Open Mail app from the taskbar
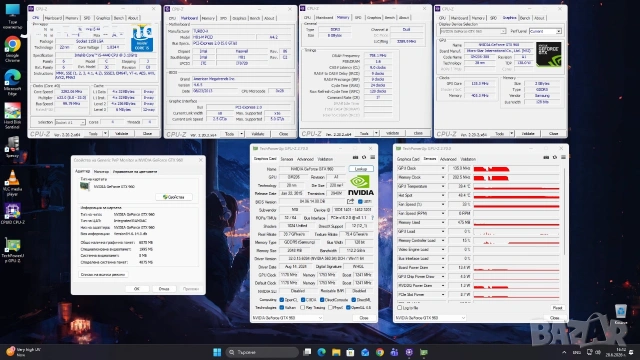The width and height of the screenshot is (640, 360). 365,352
